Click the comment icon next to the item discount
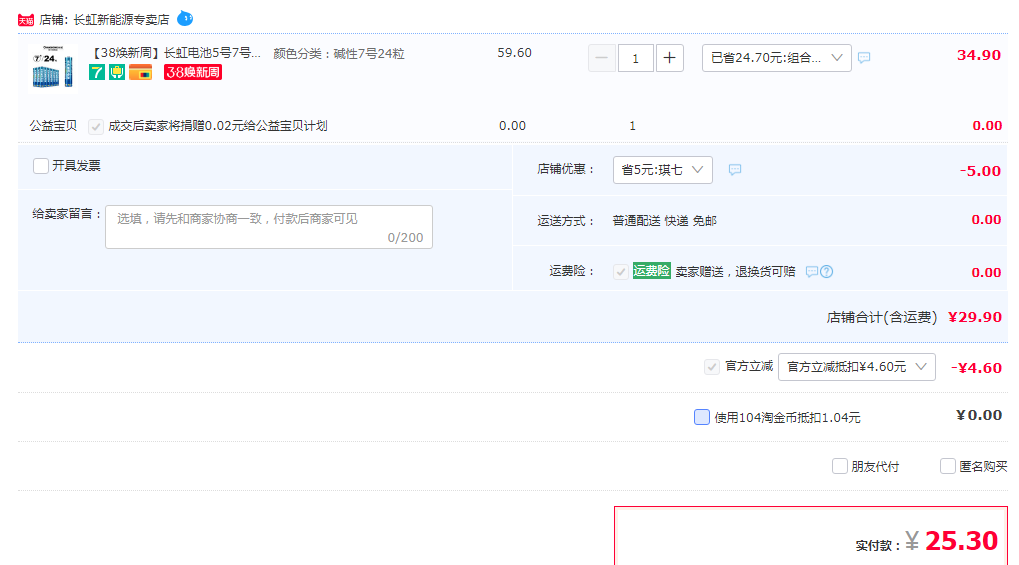The height and width of the screenshot is (565, 1019). [x=864, y=58]
